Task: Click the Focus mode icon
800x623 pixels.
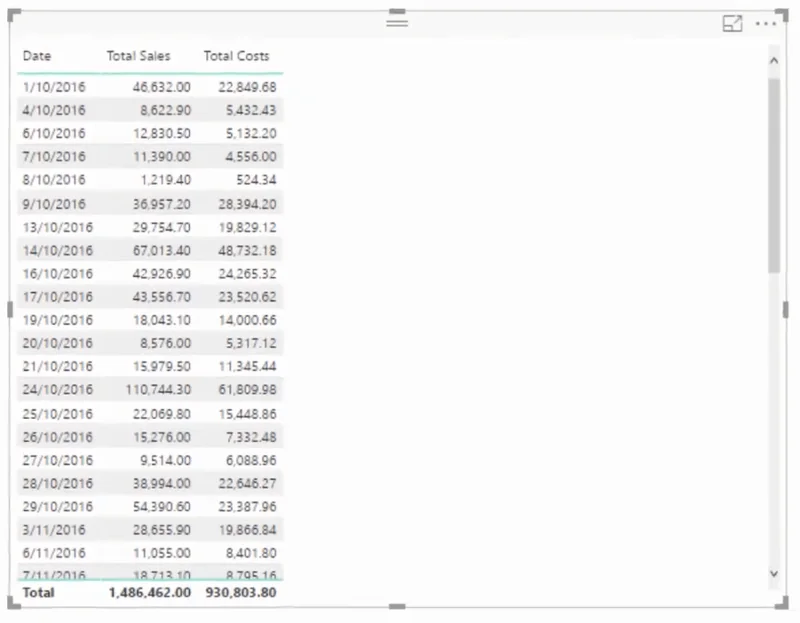Action: pyautogui.click(x=732, y=23)
